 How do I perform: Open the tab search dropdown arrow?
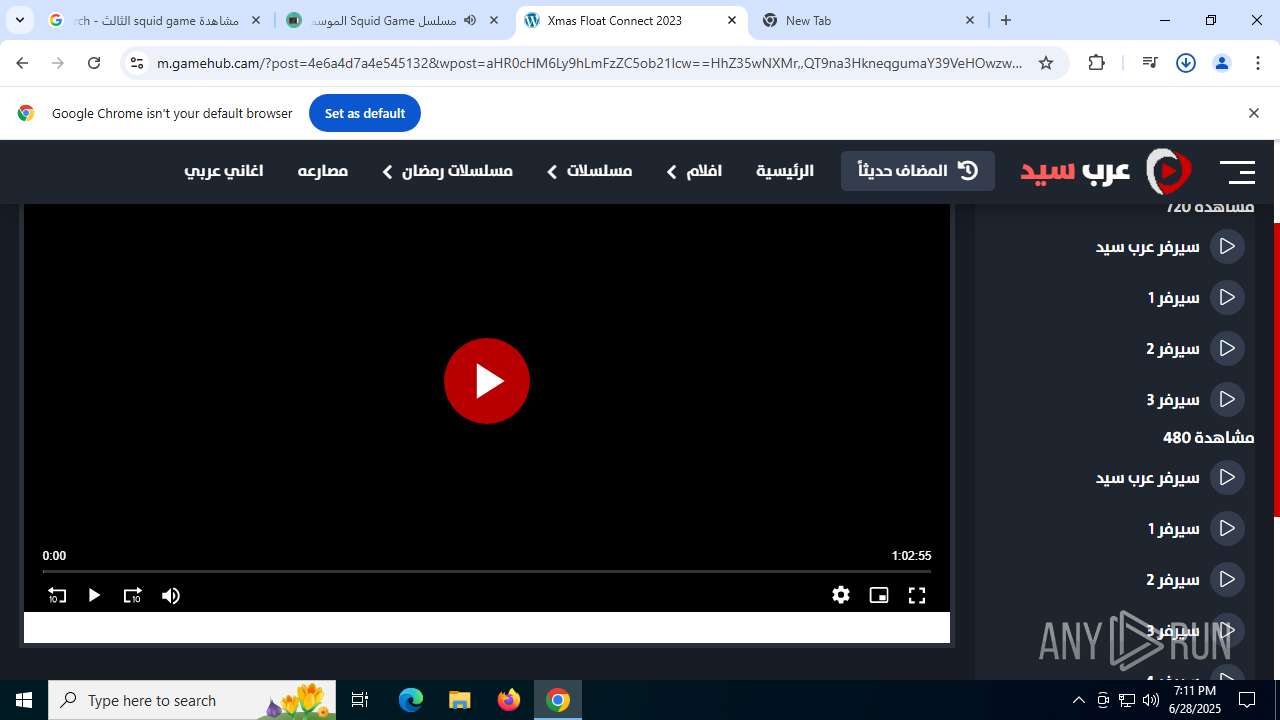19,20
